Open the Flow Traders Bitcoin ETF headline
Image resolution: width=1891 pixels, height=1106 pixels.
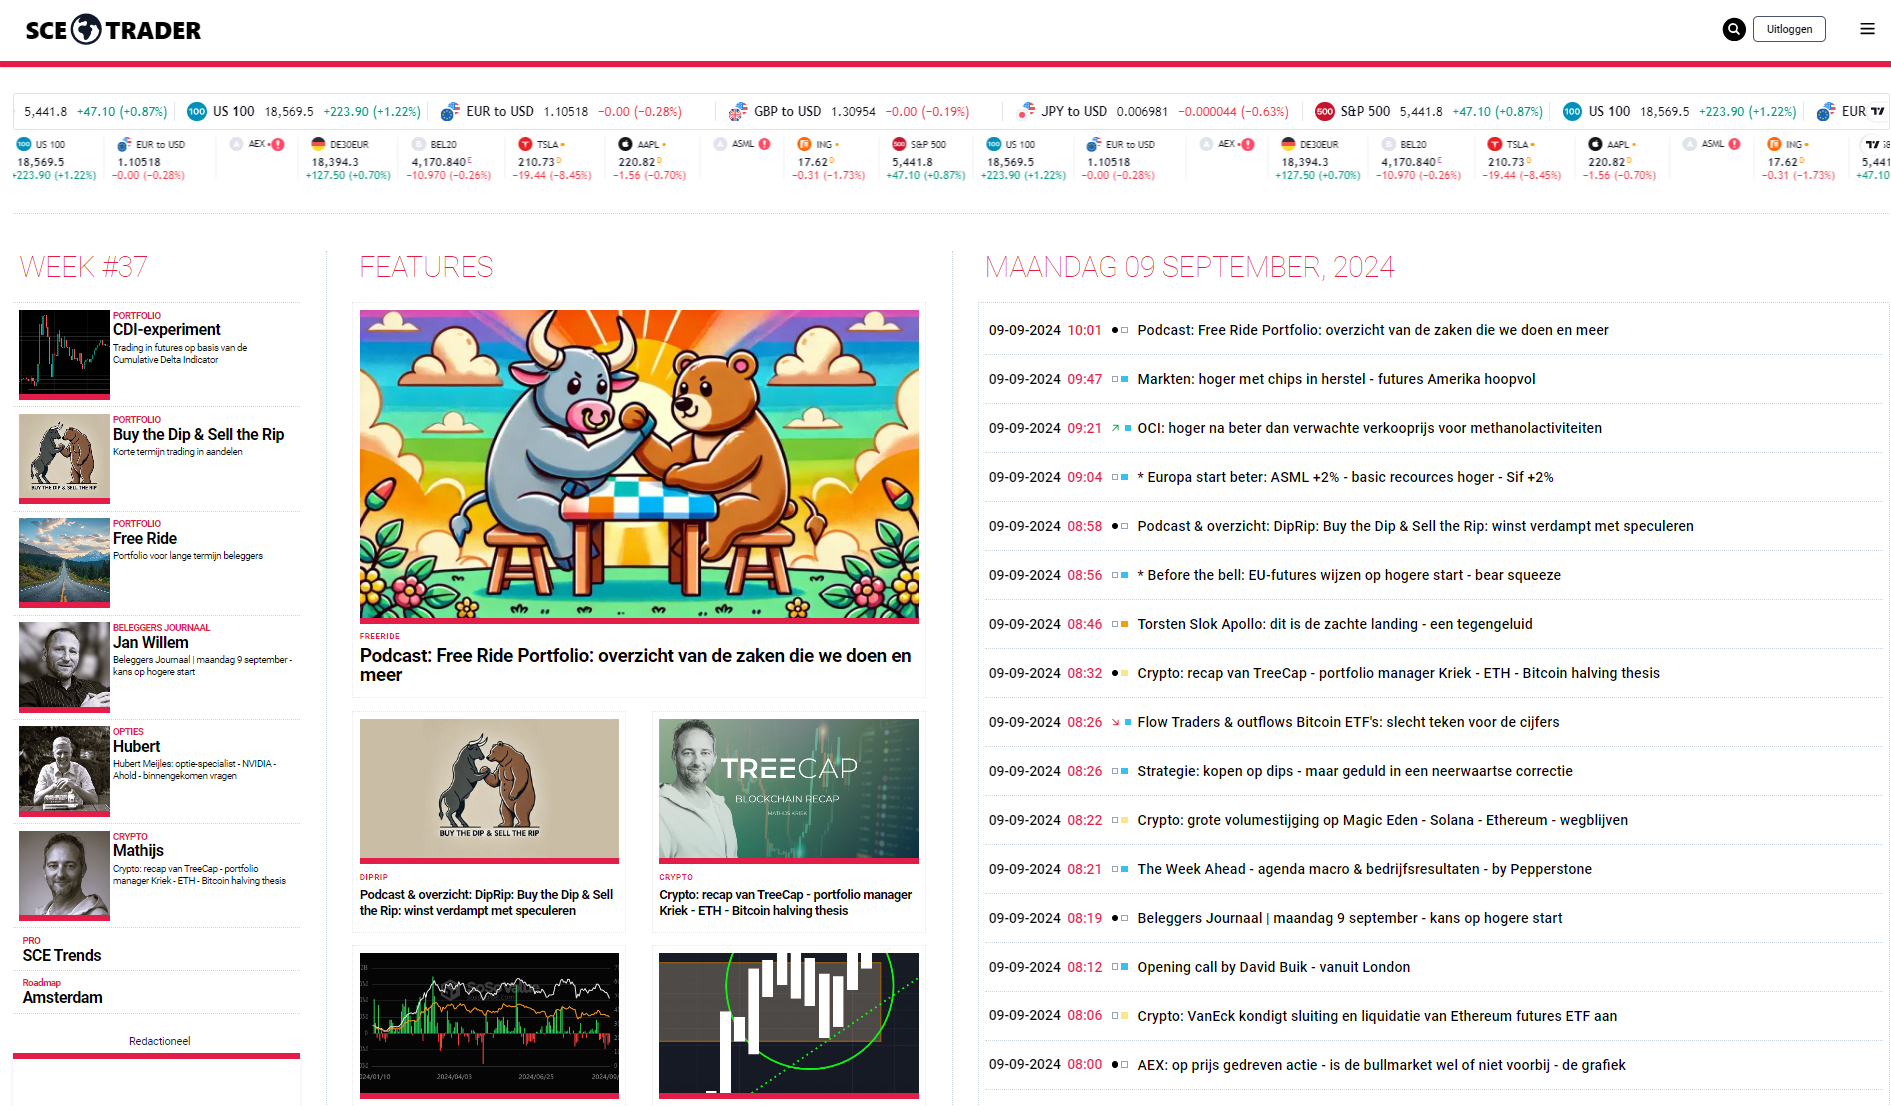1348,723
